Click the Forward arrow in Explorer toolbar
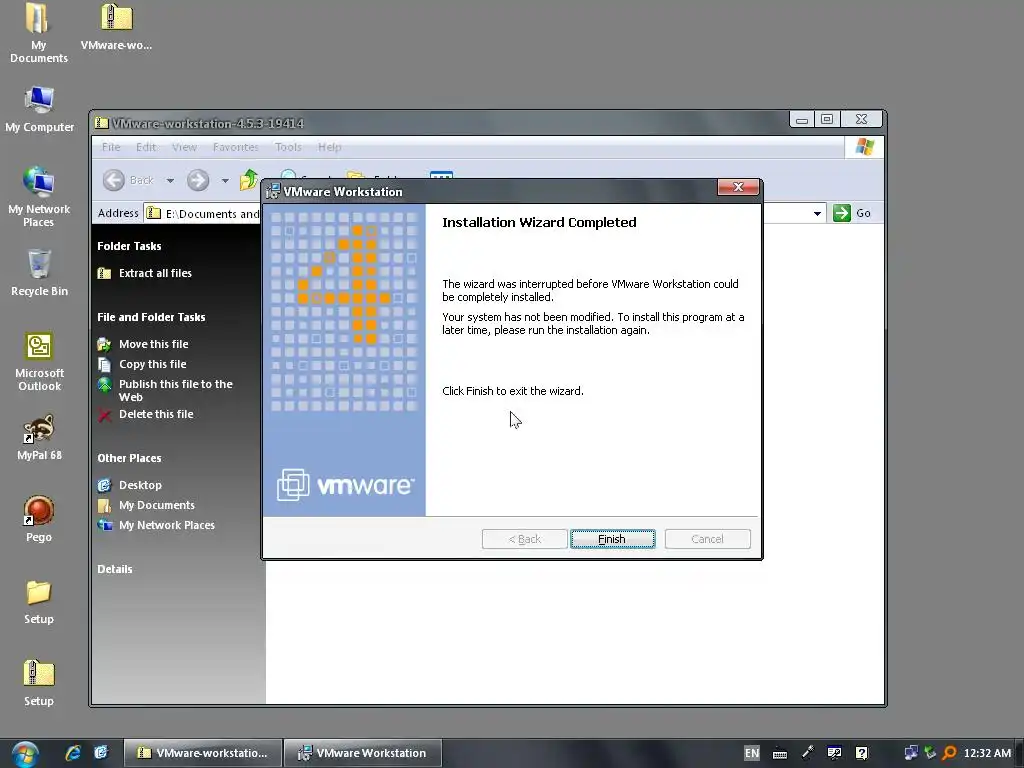1024x768 pixels. coord(198,180)
